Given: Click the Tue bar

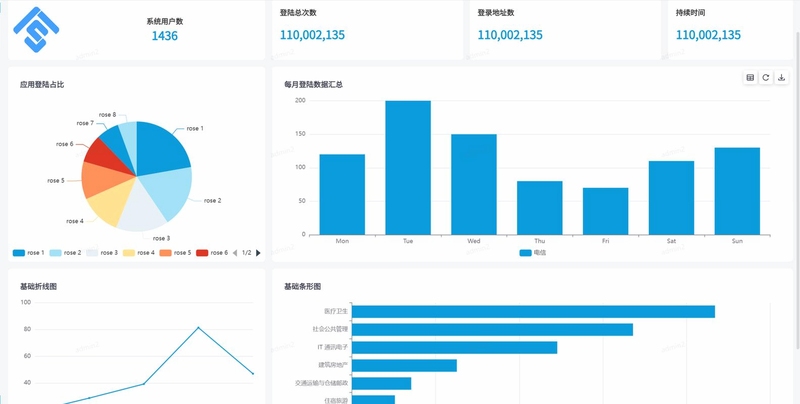Looking at the screenshot, I should coord(408,167).
